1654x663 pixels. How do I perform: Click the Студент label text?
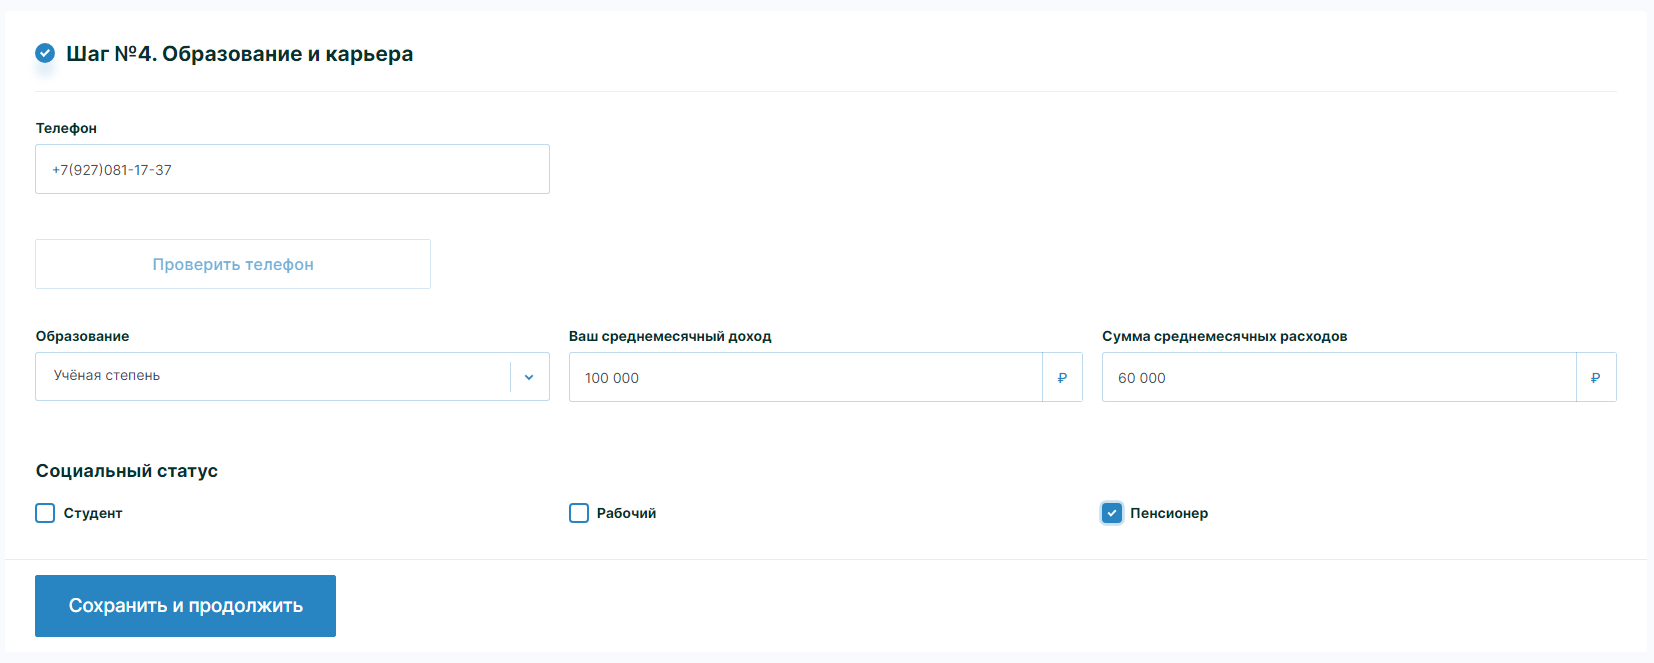tap(93, 513)
